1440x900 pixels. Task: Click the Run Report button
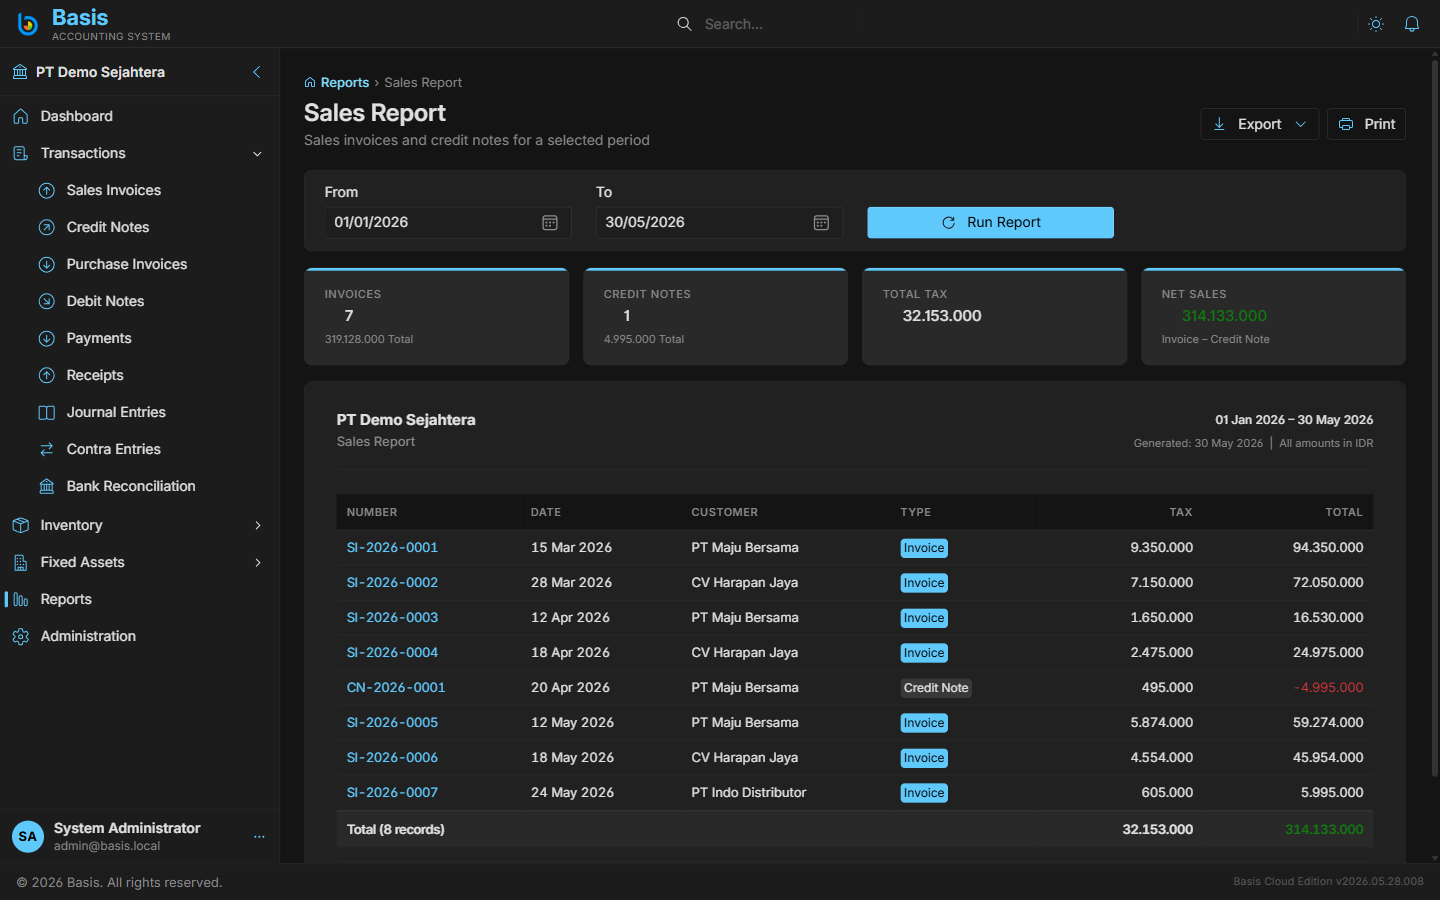[x=990, y=222]
